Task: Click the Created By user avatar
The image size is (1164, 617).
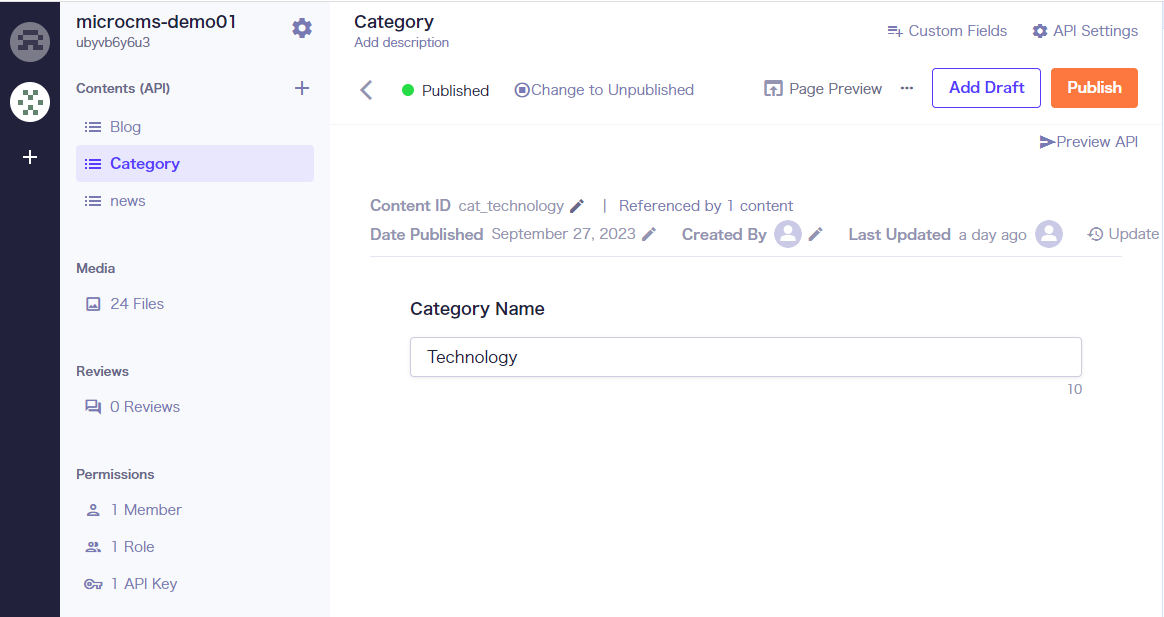Action: [x=788, y=234]
